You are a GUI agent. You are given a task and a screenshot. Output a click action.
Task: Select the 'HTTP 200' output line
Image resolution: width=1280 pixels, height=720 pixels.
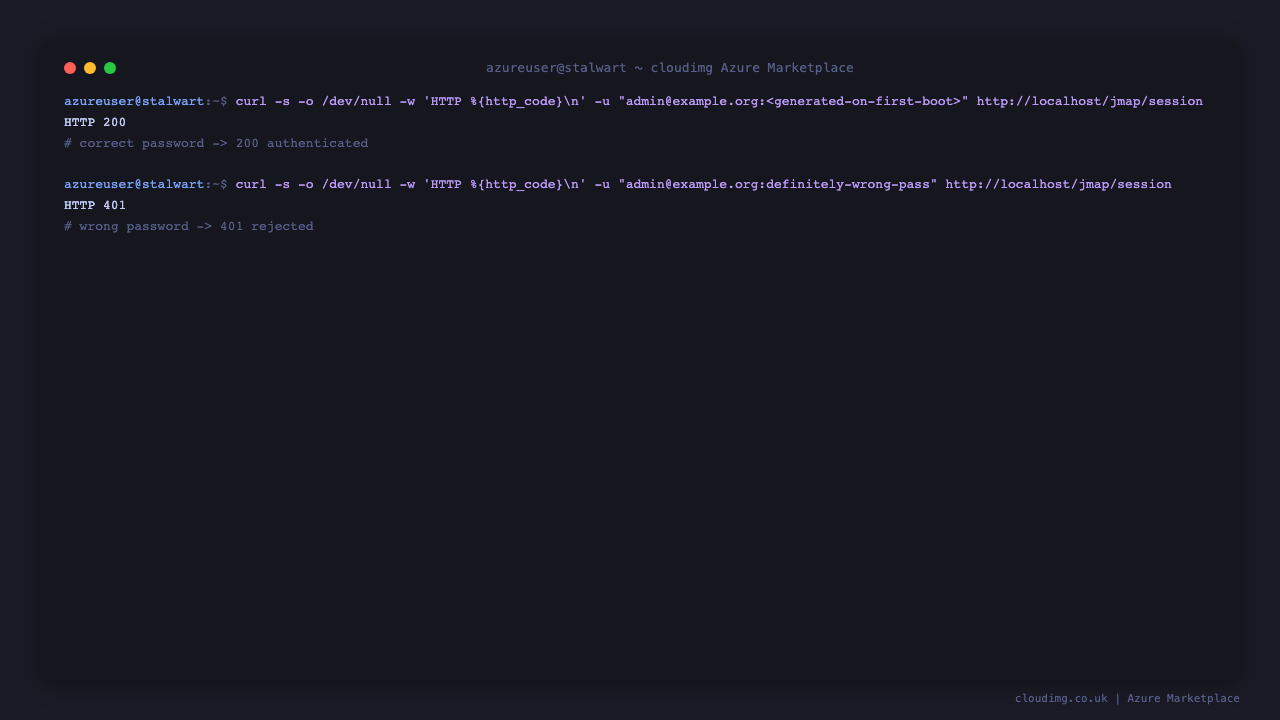click(x=95, y=122)
